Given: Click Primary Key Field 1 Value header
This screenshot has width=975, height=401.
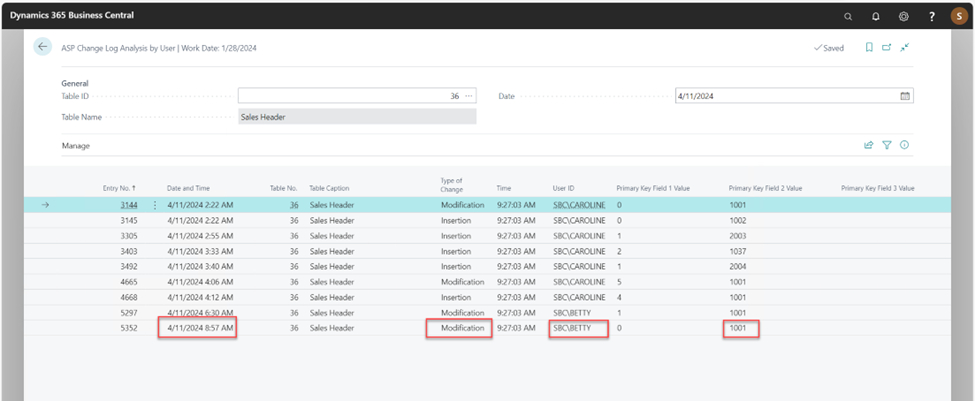Looking at the screenshot, I should (653, 188).
